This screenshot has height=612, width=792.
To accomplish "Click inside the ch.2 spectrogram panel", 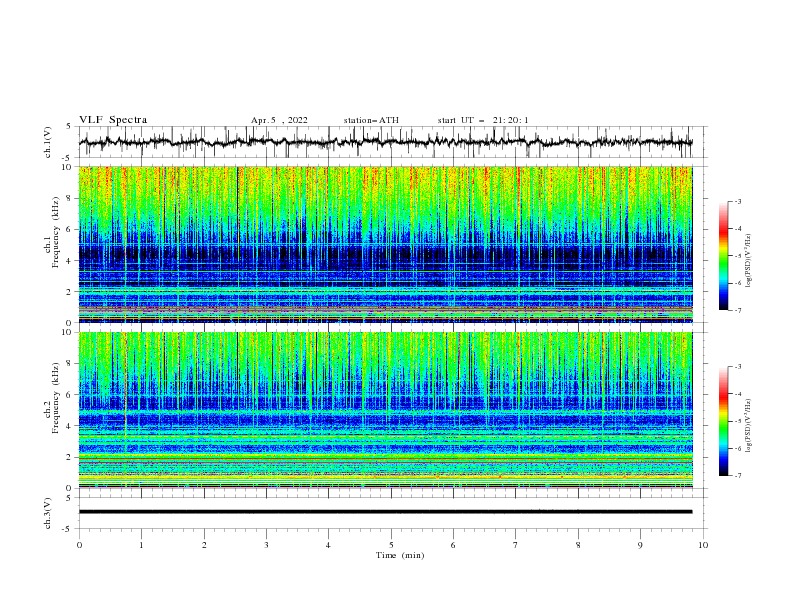I will (x=386, y=410).
